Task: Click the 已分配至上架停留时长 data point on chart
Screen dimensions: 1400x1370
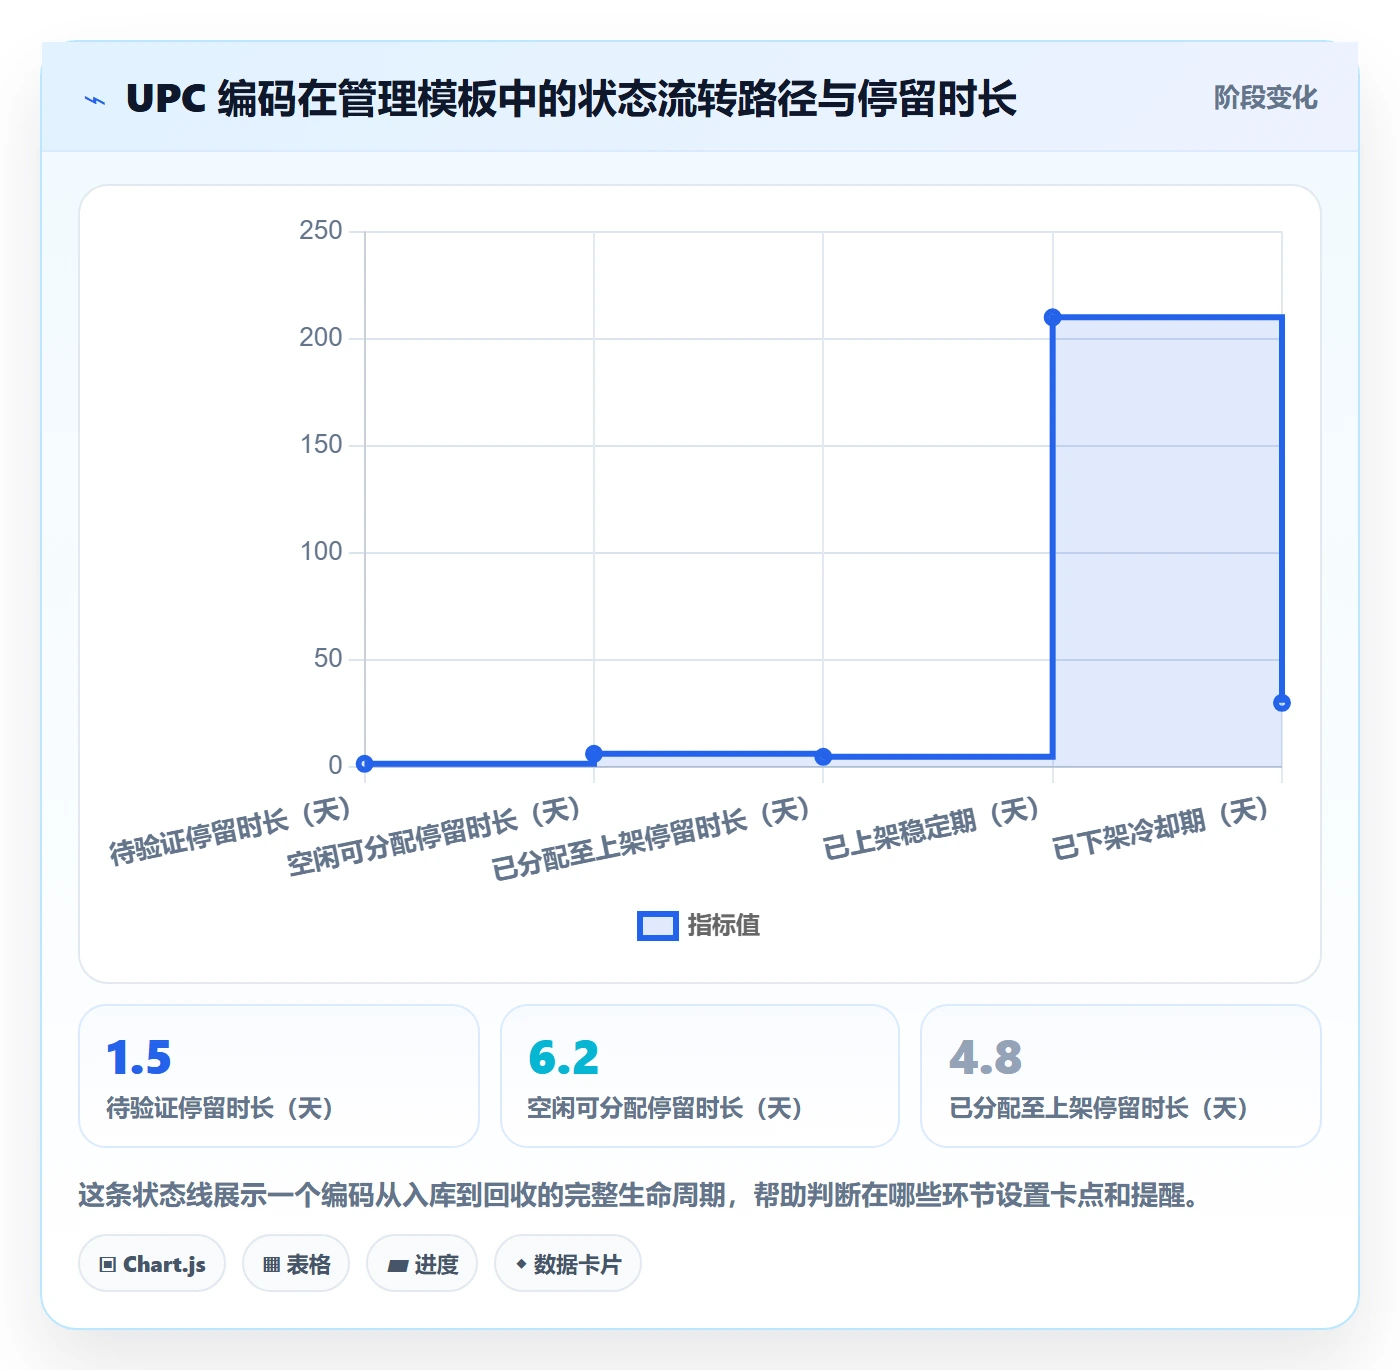Action: 823,757
